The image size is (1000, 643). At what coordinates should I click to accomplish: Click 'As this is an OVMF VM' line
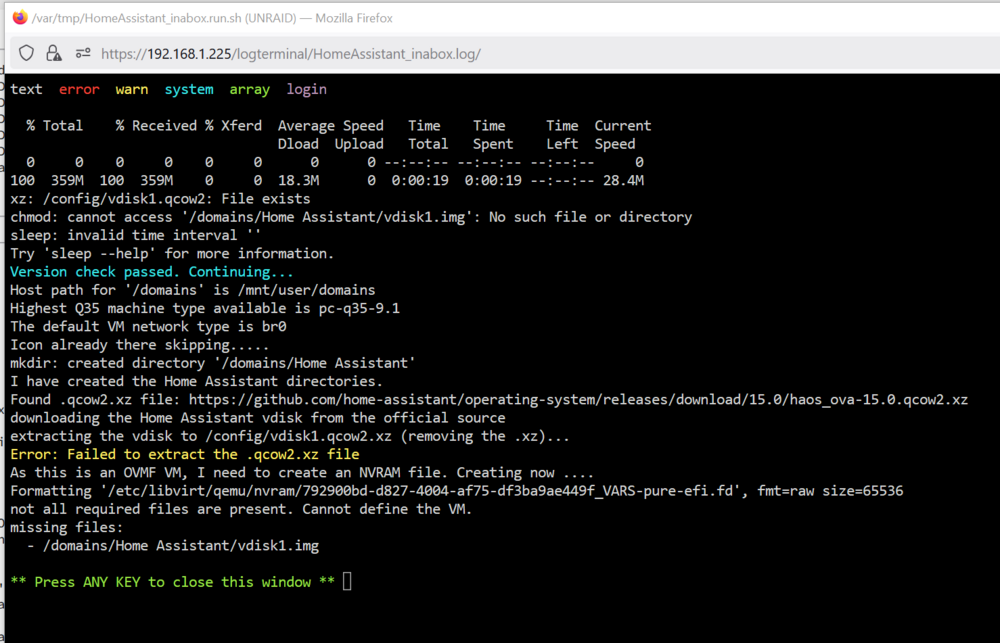tap(302, 473)
